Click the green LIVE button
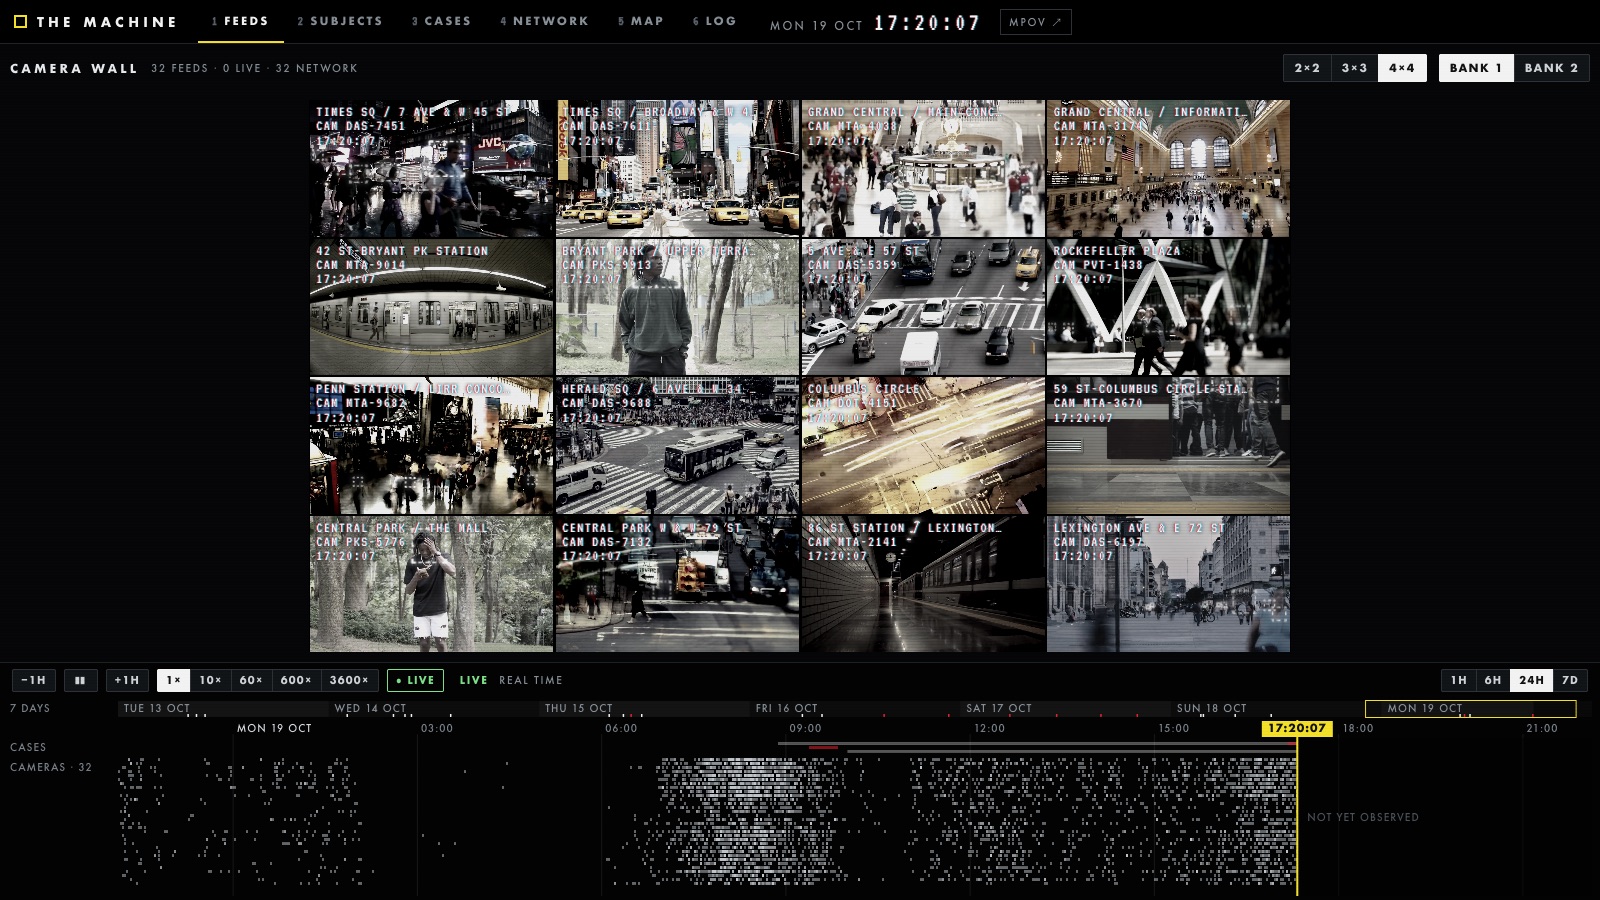Viewport: 1600px width, 900px height. coord(416,680)
